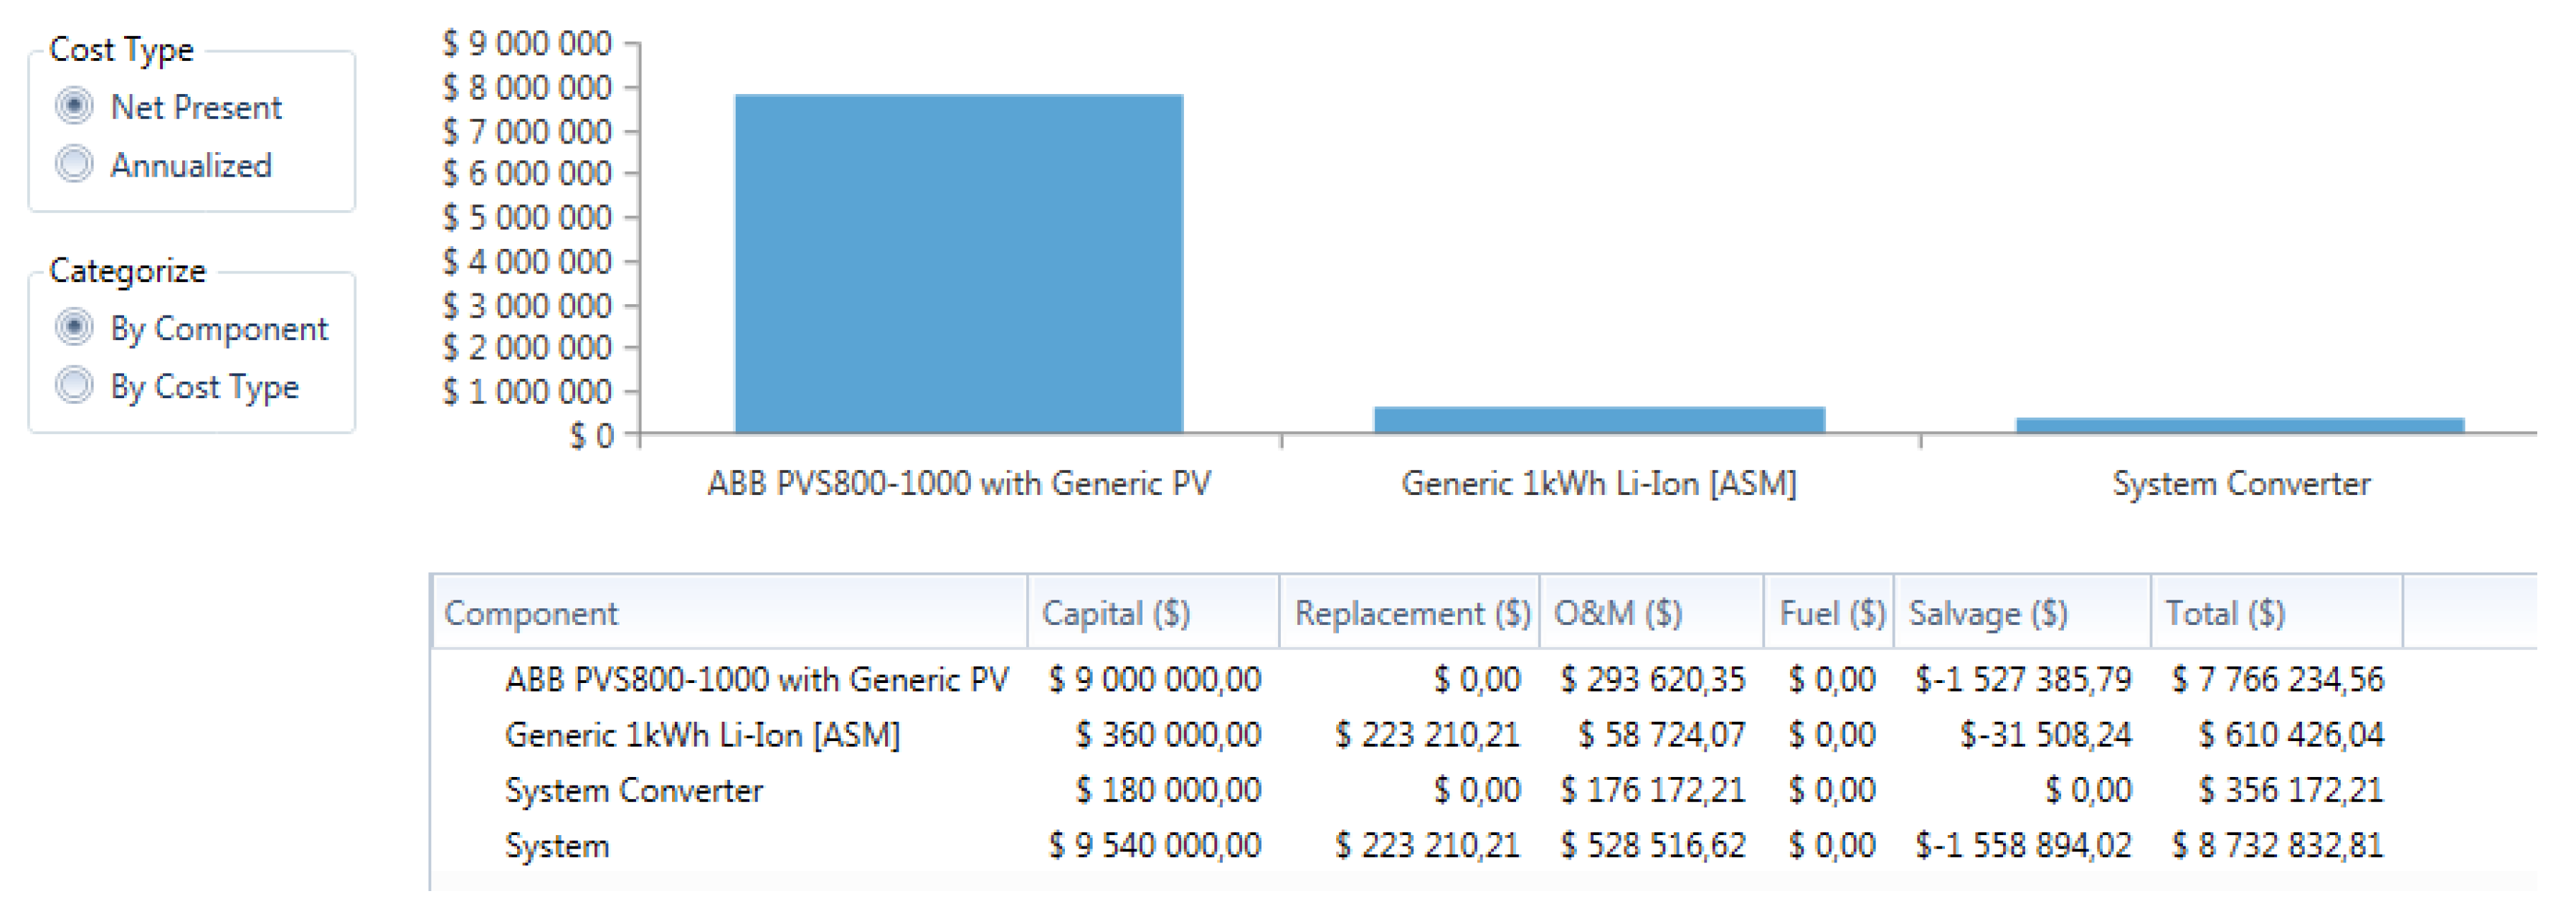Screen dimensions: 2576x909
Task: Select the System Converter table row
Action: pos(633,791)
